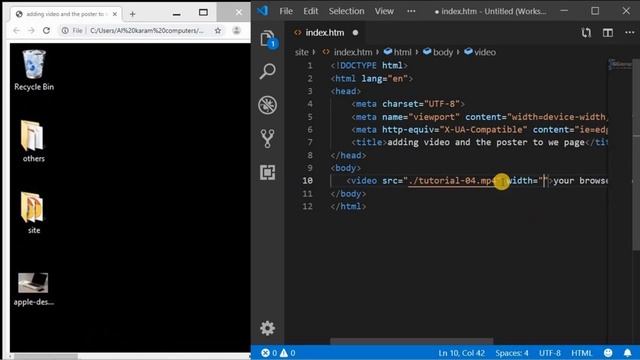Viewport: 640px width, 360px height.
Task: Click the editor minimap
Action: coord(620,64)
